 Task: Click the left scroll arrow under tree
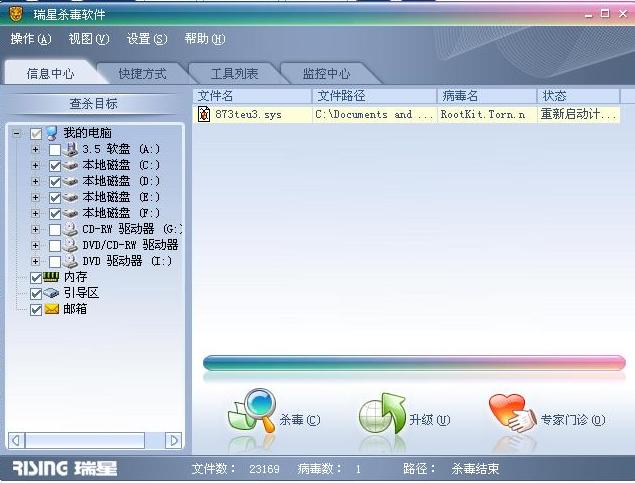(17, 440)
